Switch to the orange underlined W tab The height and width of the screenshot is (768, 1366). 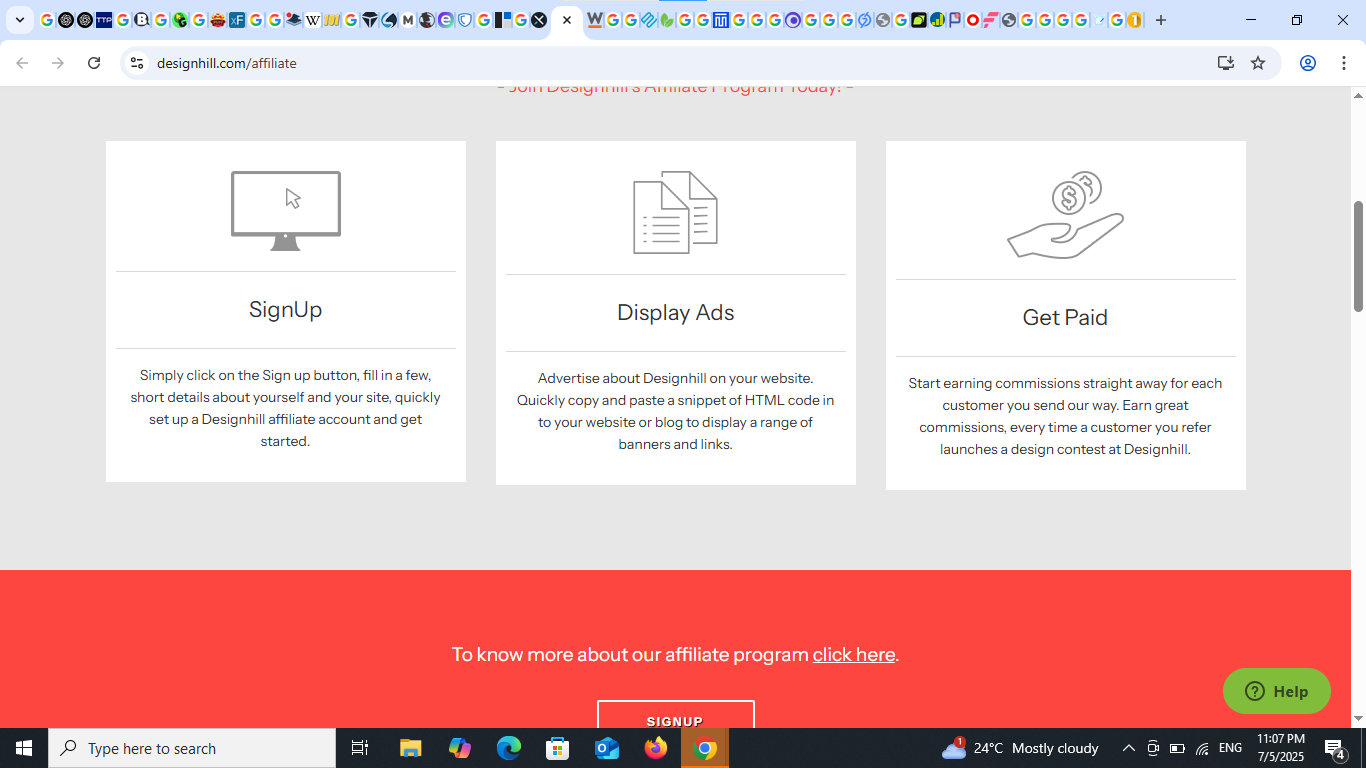coord(595,20)
